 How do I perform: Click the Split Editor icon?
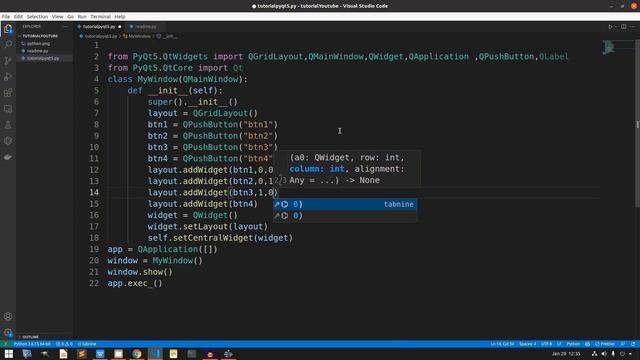624,27
